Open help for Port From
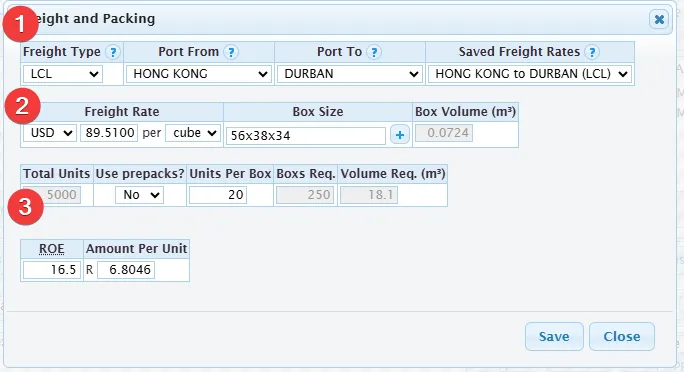This screenshot has width=684, height=372. (231, 52)
